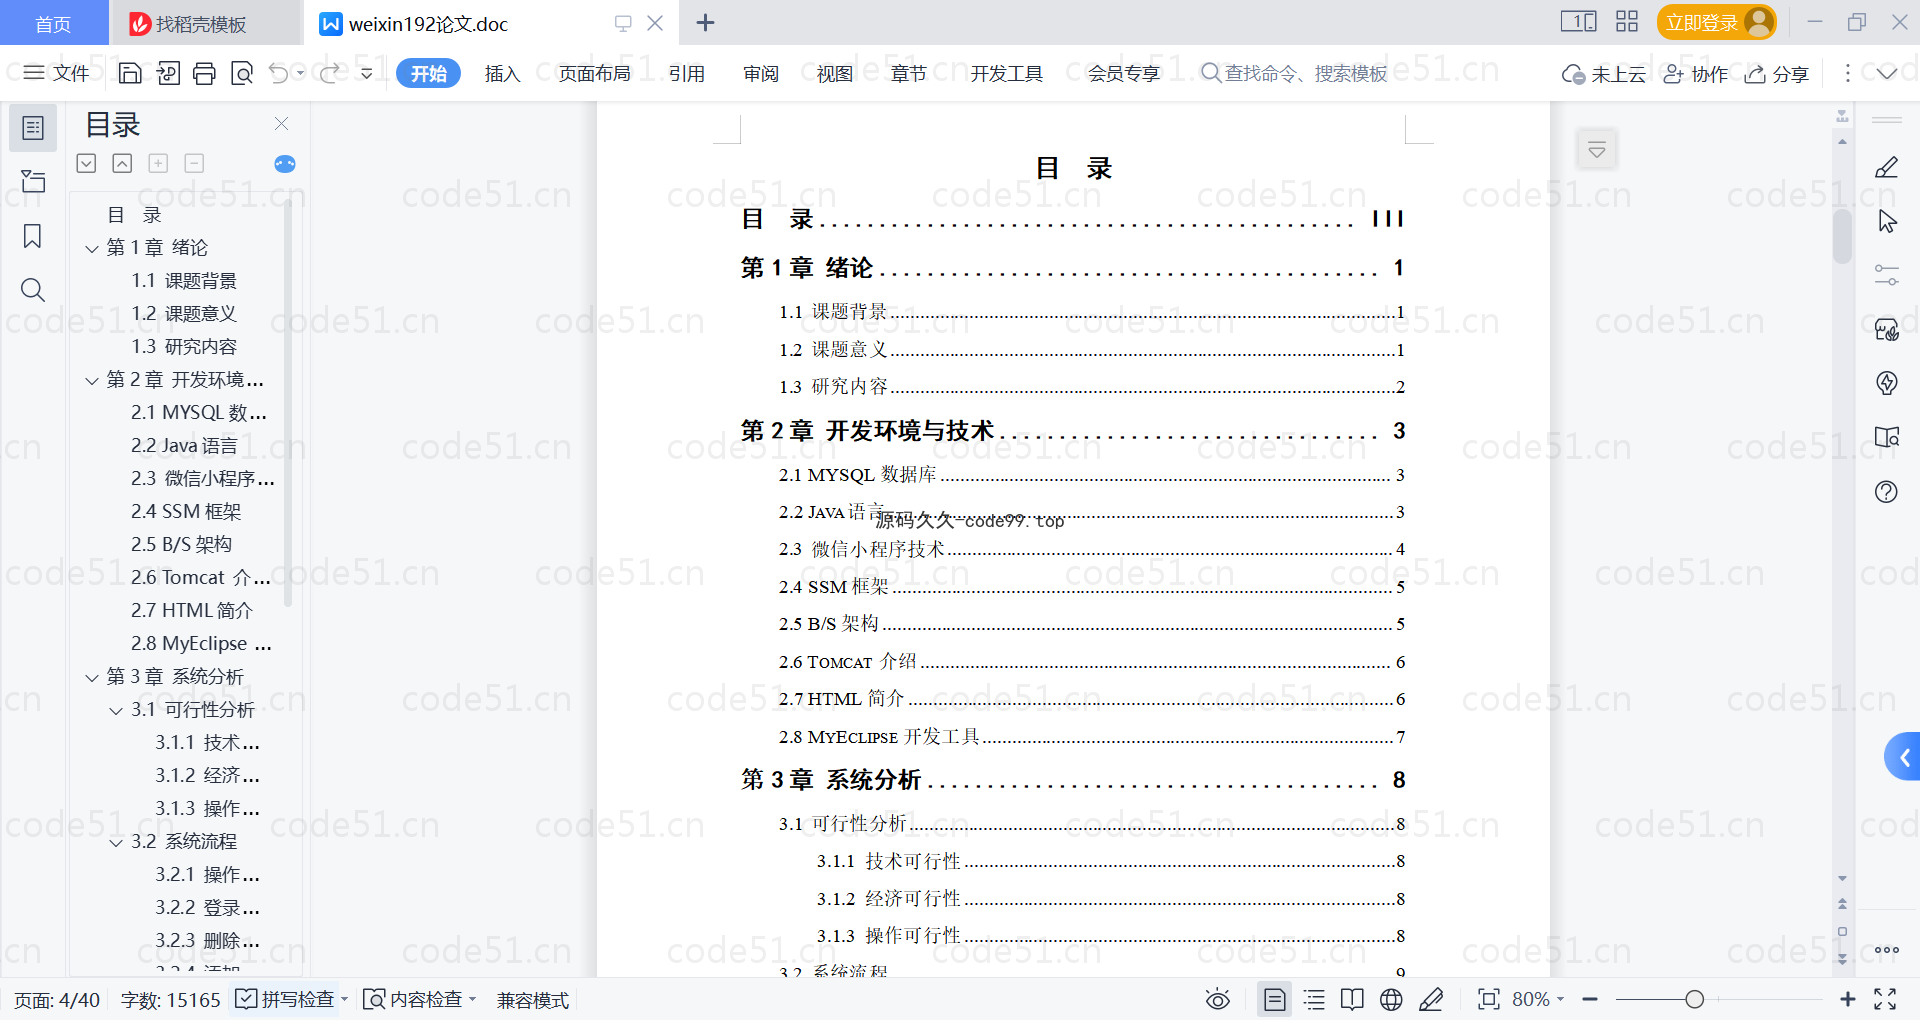Open the 章节 ribbon tab
The height and width of the screenshot is (1020, 1920).
point(908,73)
